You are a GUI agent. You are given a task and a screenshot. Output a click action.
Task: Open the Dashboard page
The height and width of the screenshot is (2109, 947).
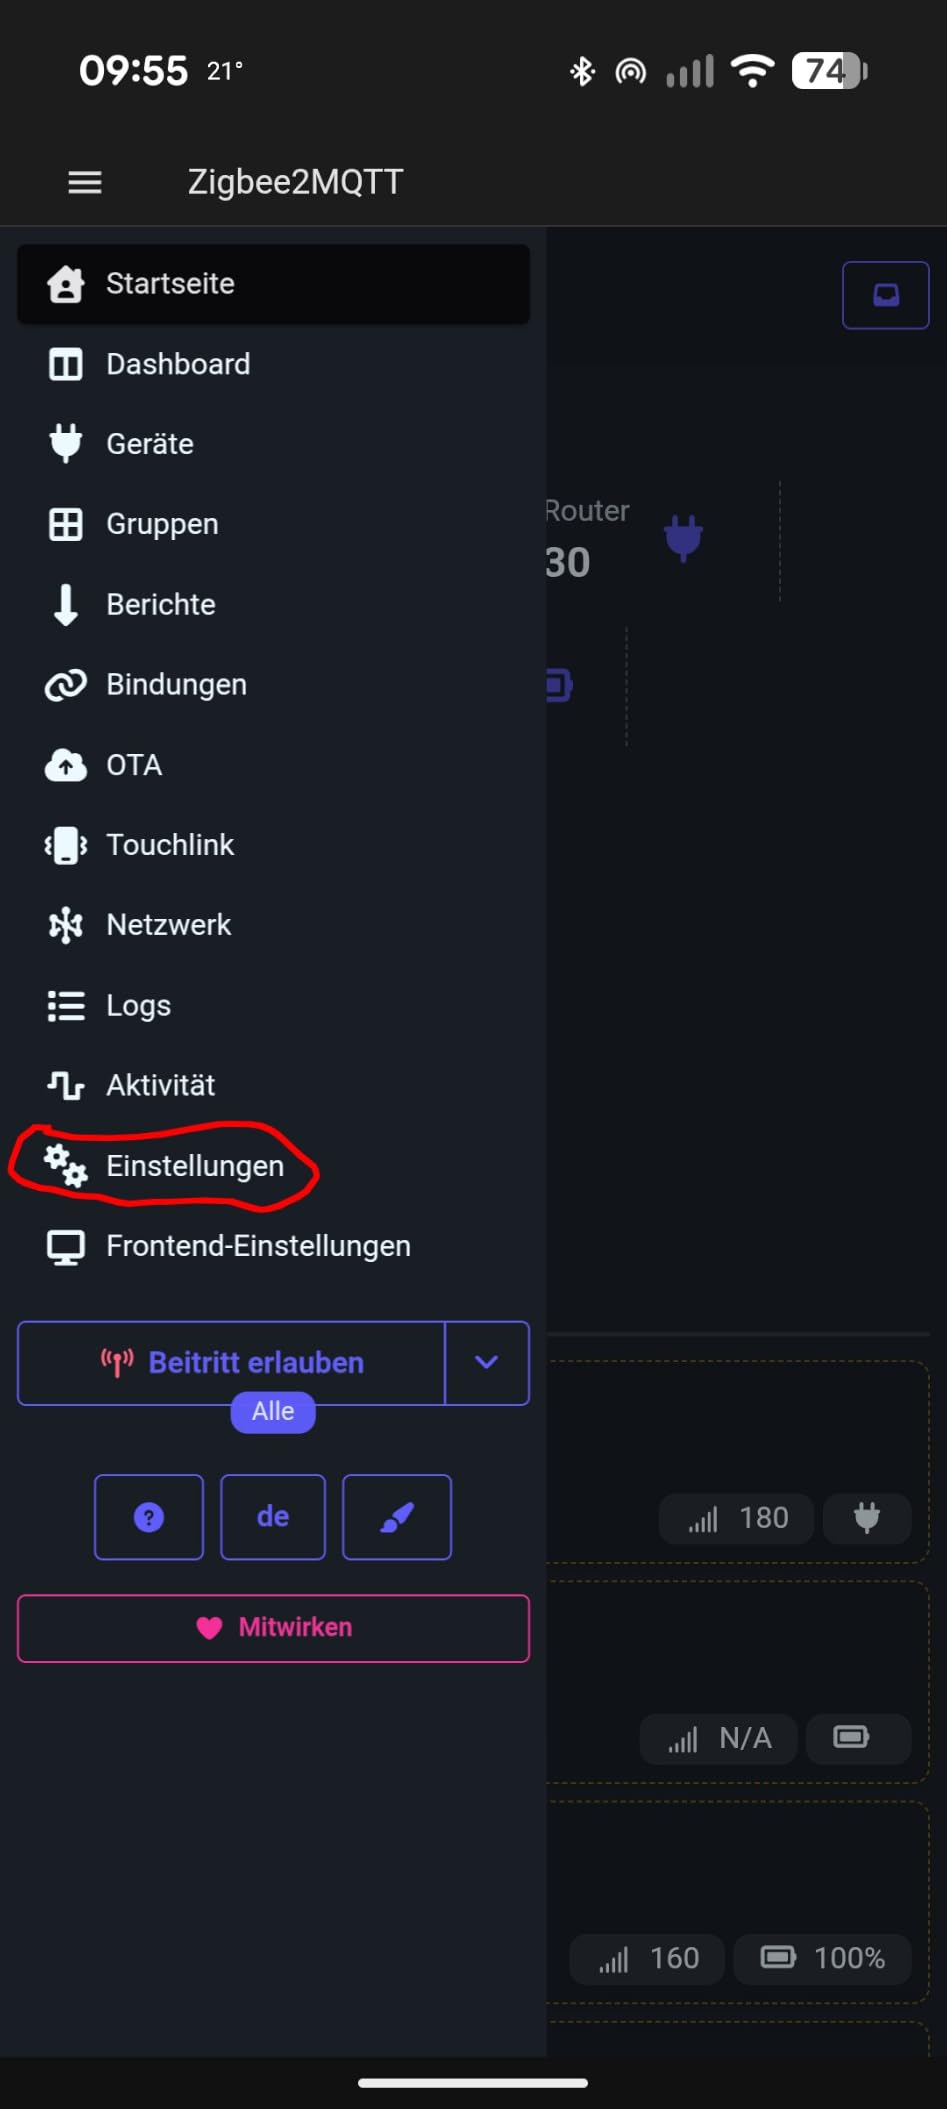(x=273, y=364)
